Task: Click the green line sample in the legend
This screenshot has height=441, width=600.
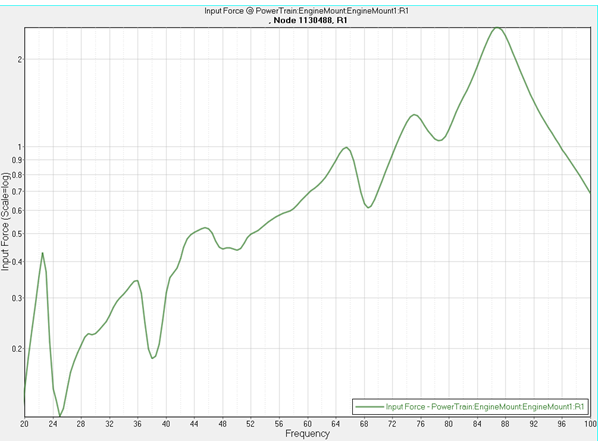Action: pyautogui.click(x=370, y=406)
